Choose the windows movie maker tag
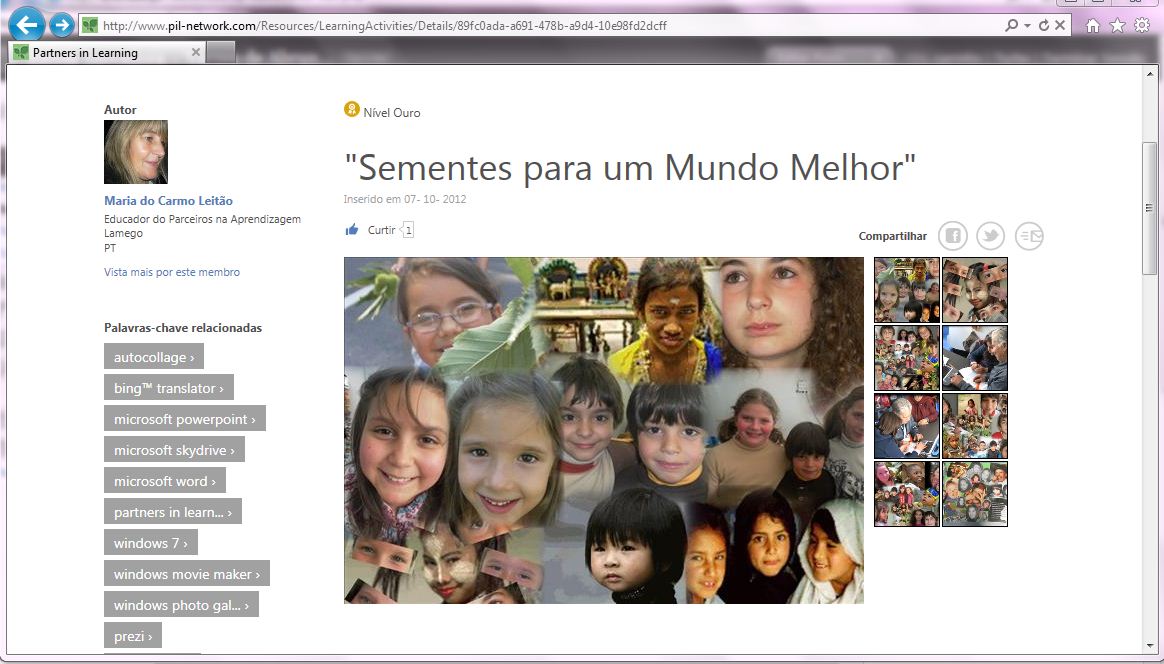Viewport: 1164px width, 664px height. tap(186, 574)
